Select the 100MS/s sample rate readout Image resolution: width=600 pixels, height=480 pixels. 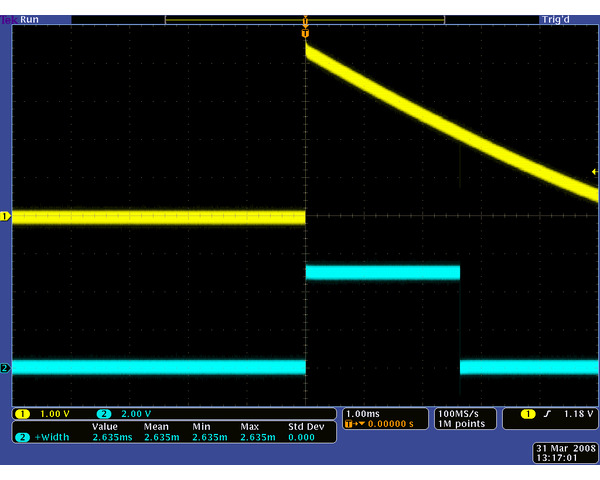coord(460,413)
